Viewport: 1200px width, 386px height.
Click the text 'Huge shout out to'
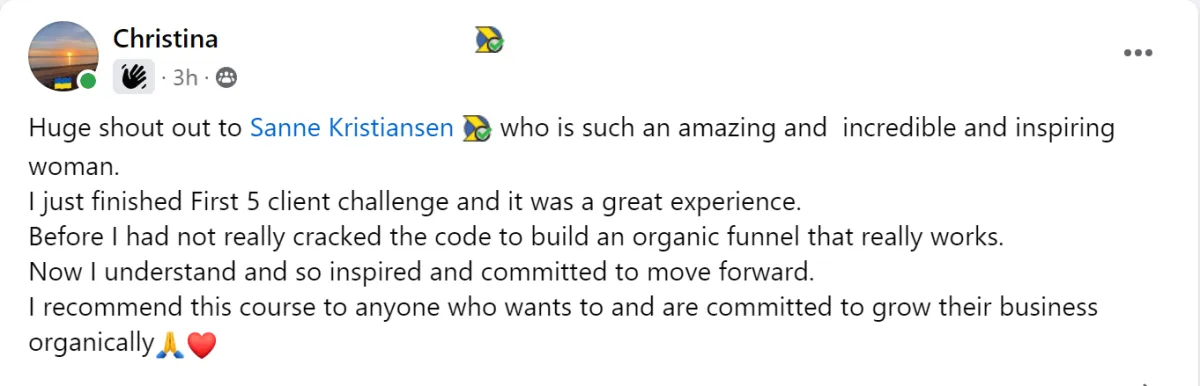pyautogui.click(x=136, y=130)
